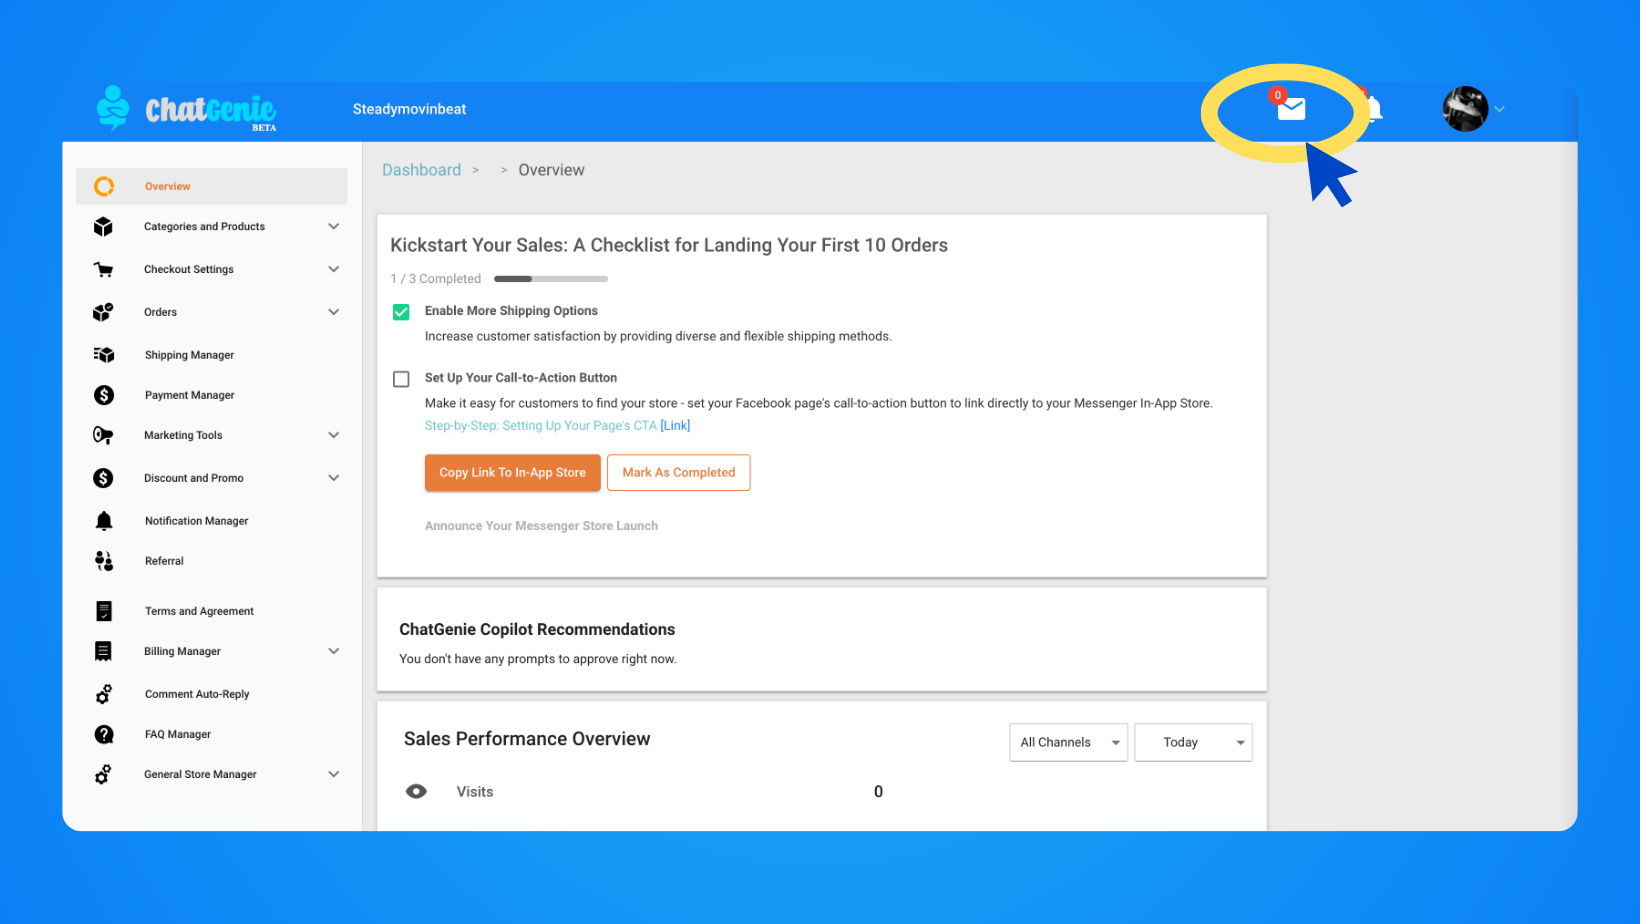Click the General Store Manager gears icon

[103, 774]
